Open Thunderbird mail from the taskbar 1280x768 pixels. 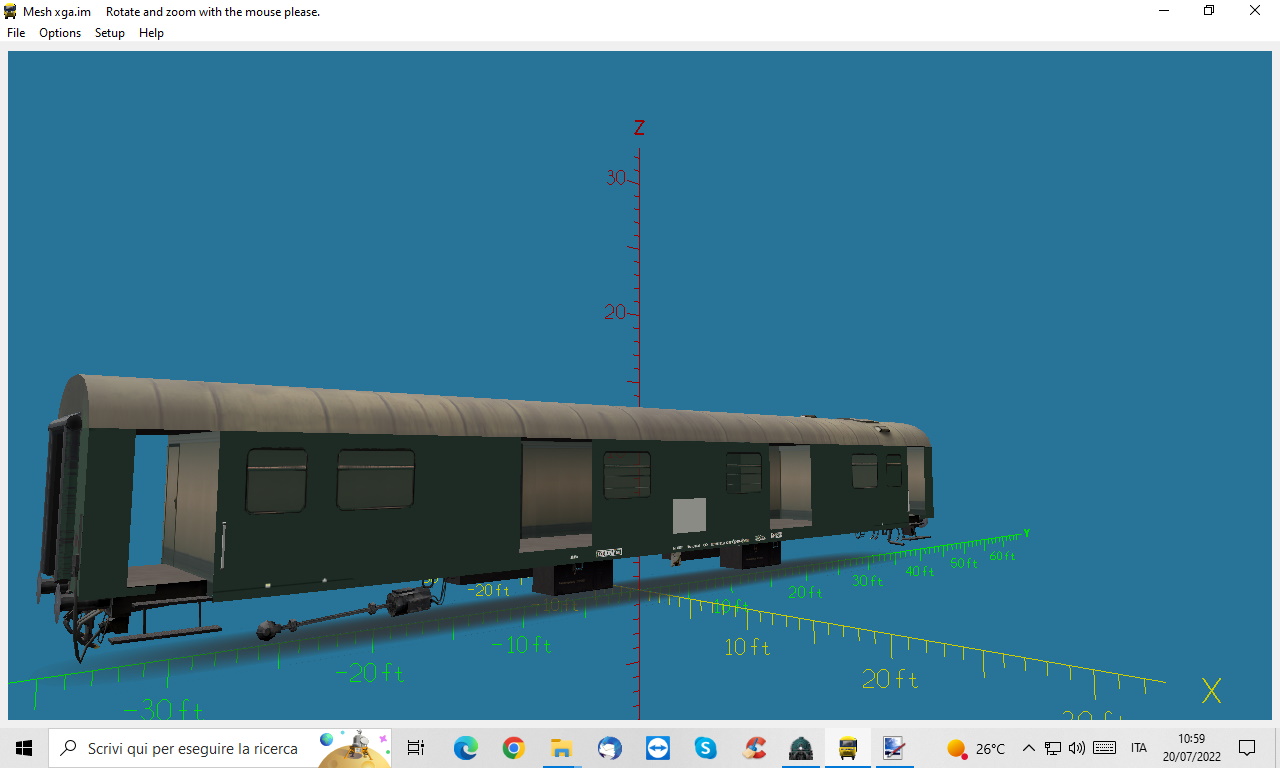click(x=610, y=748)
